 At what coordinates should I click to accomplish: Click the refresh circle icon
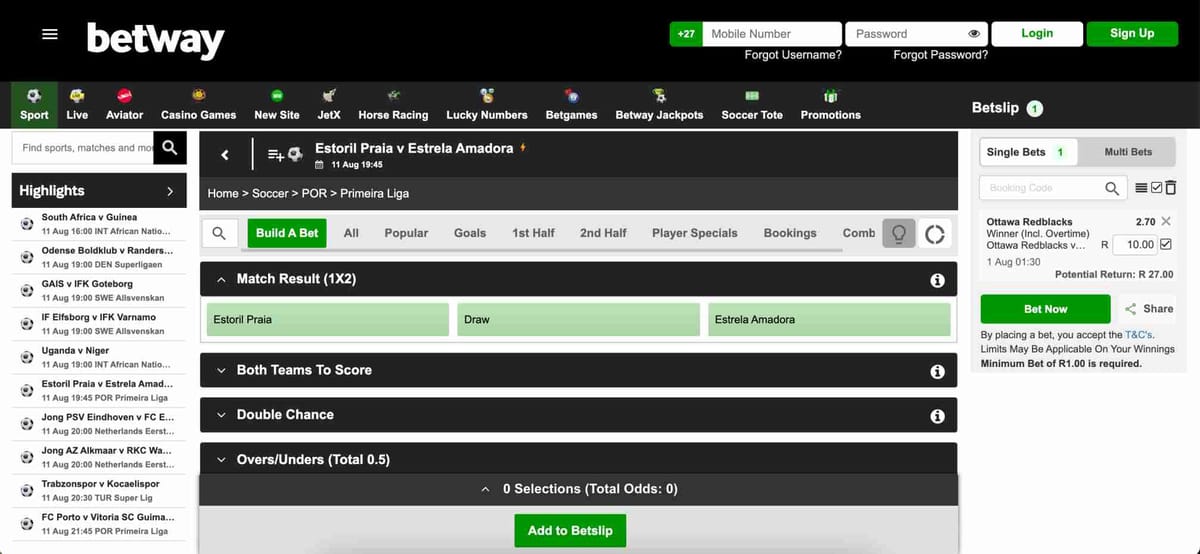pyautogui.click(x=935, y=233)
